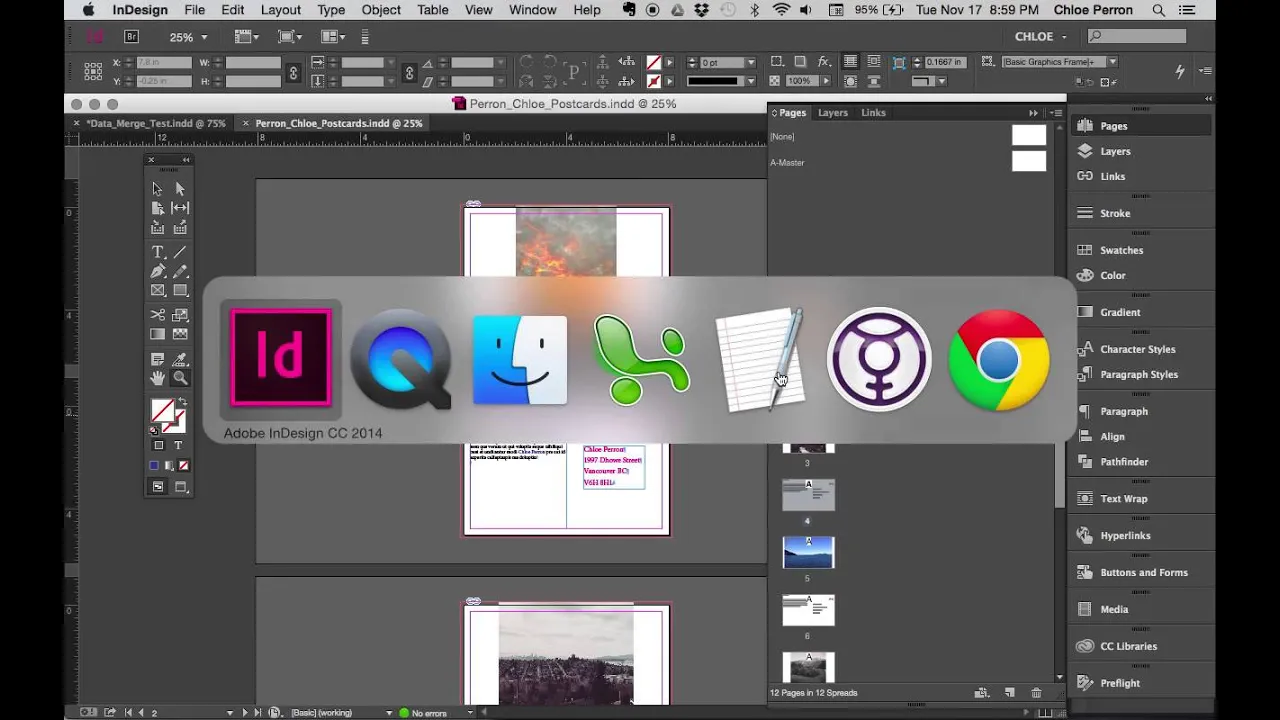This screenshot has width=1280, height=720.
Task: Click the Spotlight search icon in menu bar
Action: pyautogui.click(x=1159, y=10)
